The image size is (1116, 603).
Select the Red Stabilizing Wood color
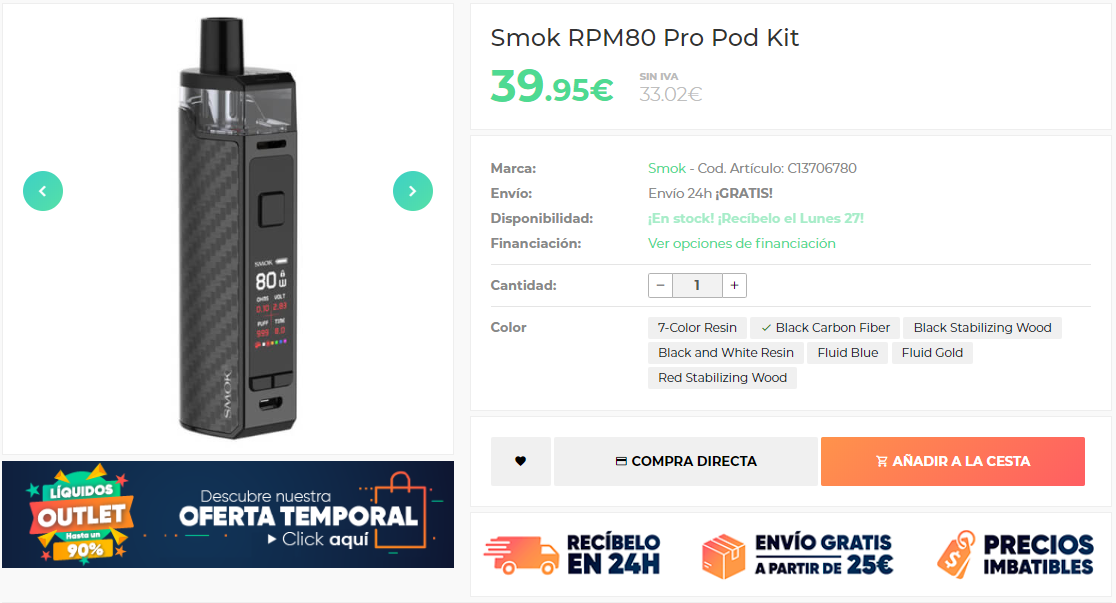(x=722, y=377)
